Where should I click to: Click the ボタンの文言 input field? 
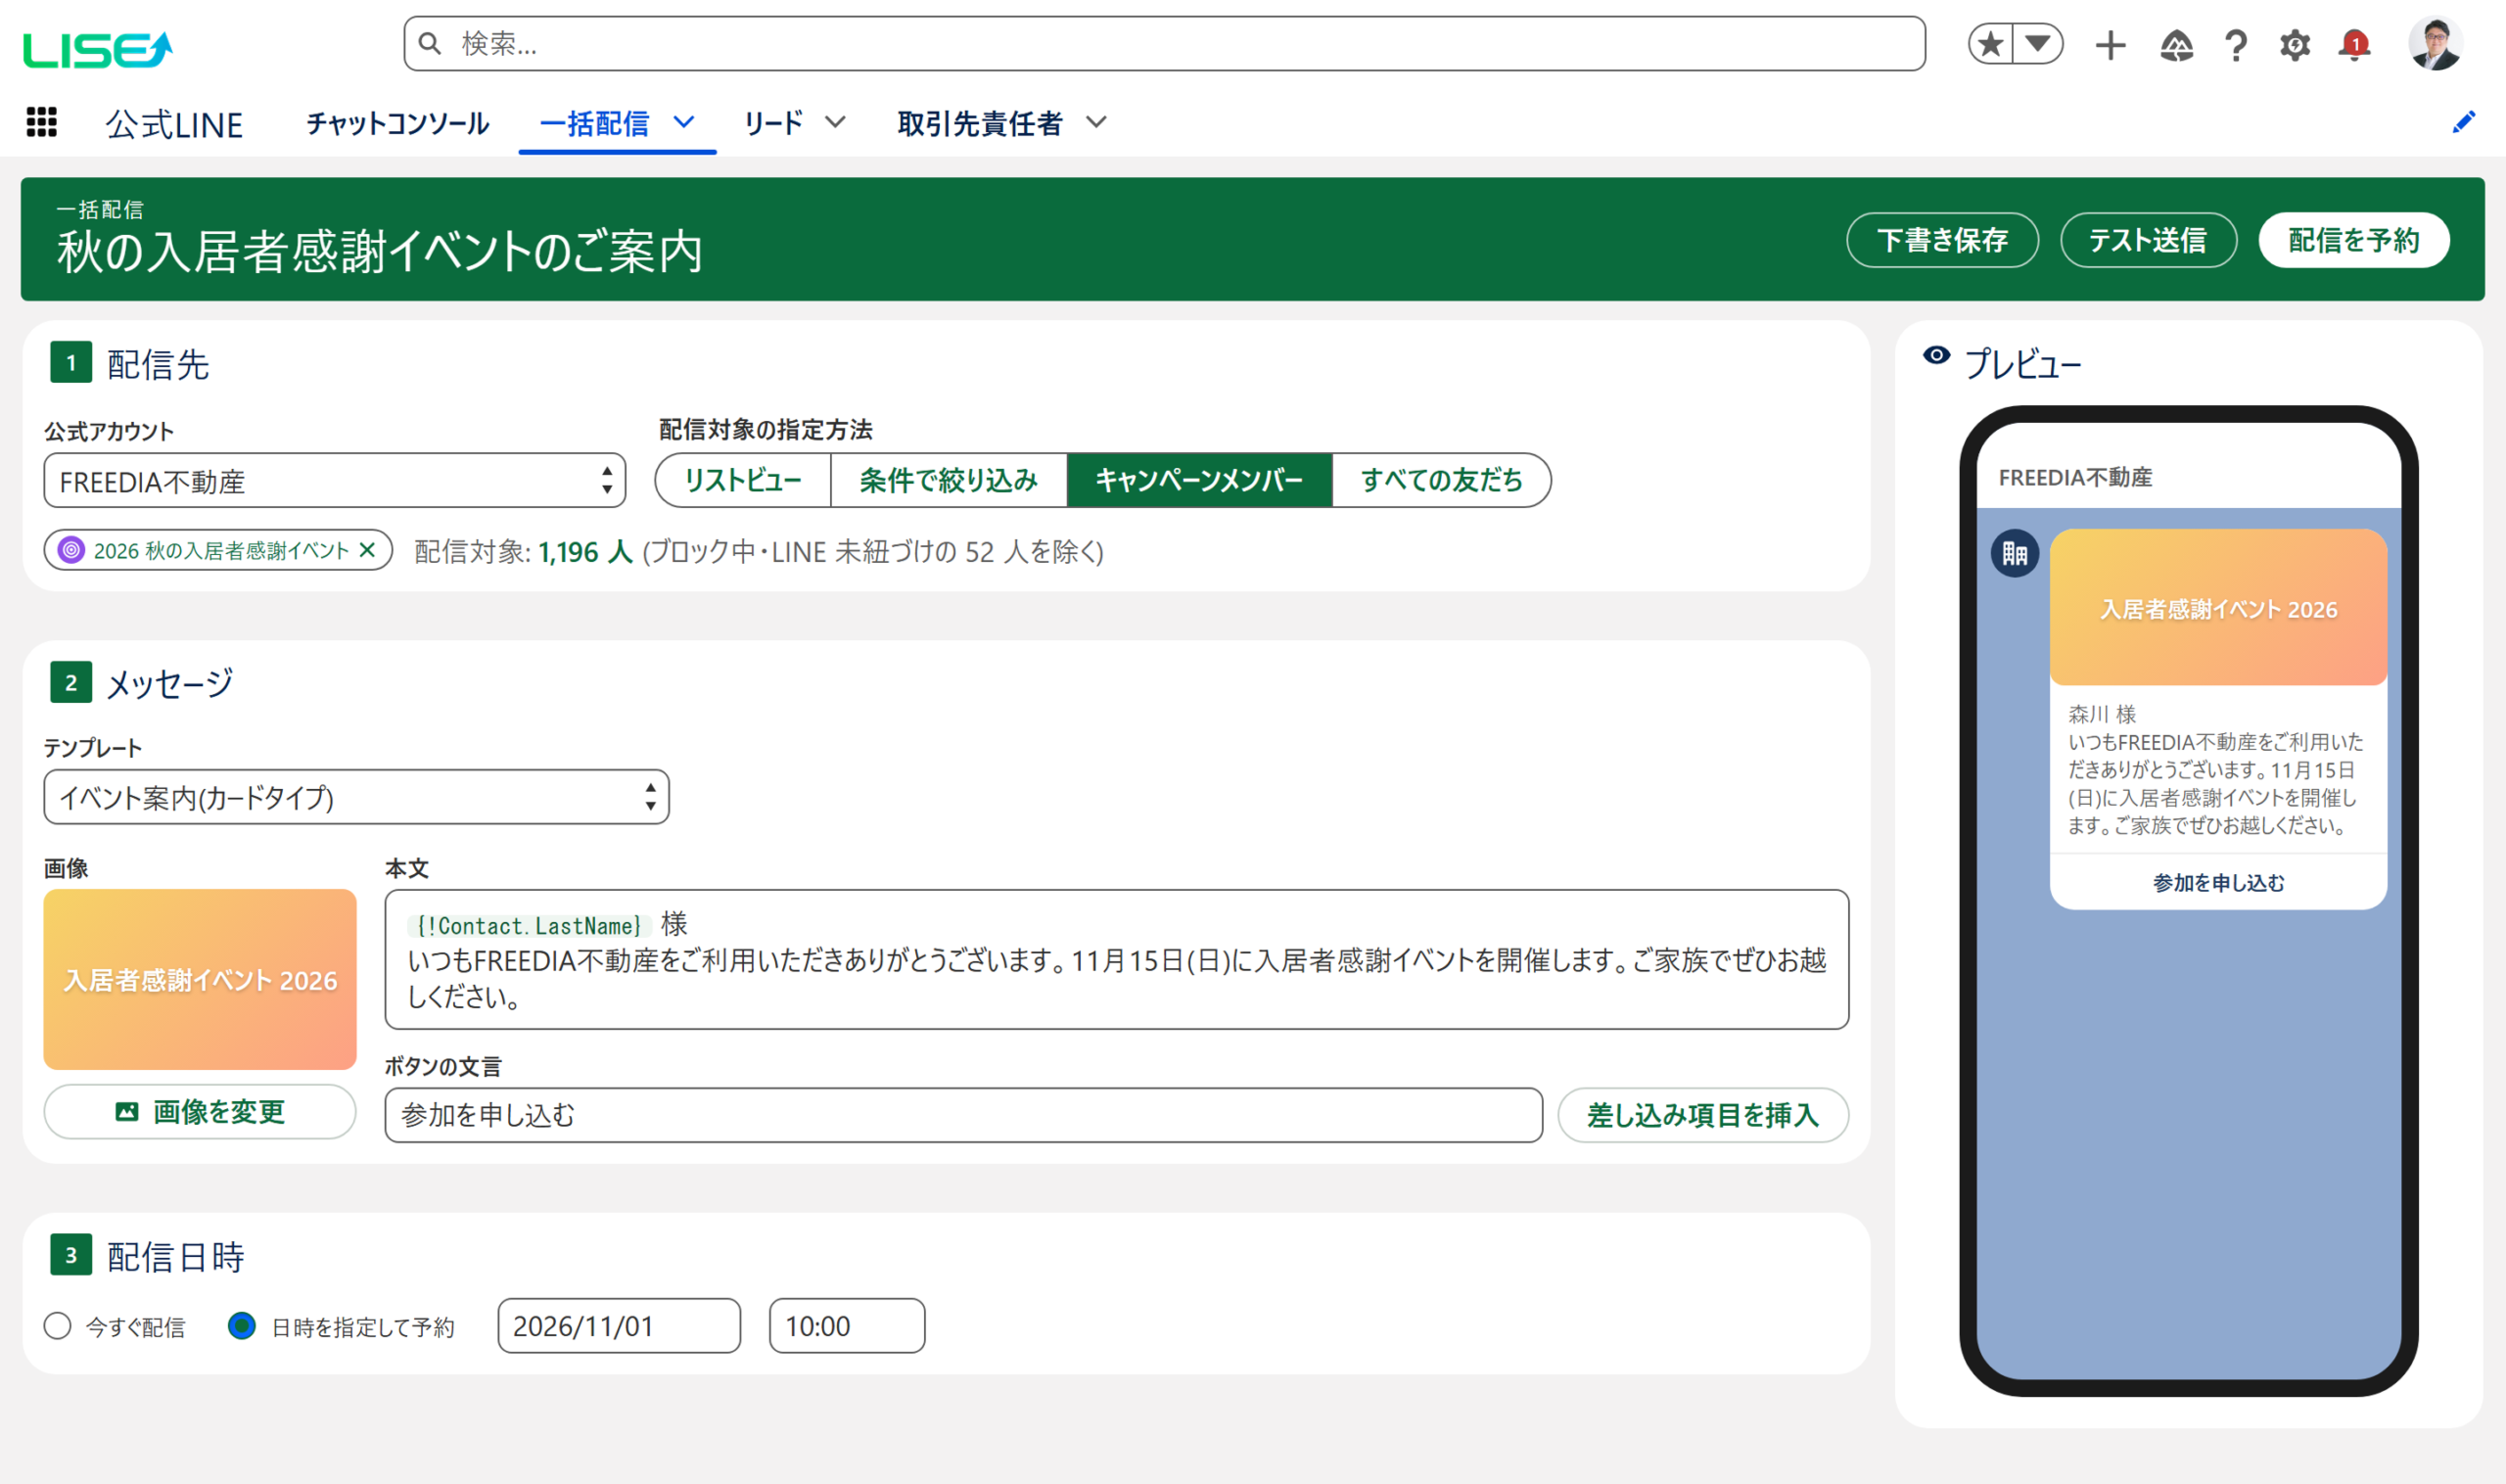[963, 1115]
